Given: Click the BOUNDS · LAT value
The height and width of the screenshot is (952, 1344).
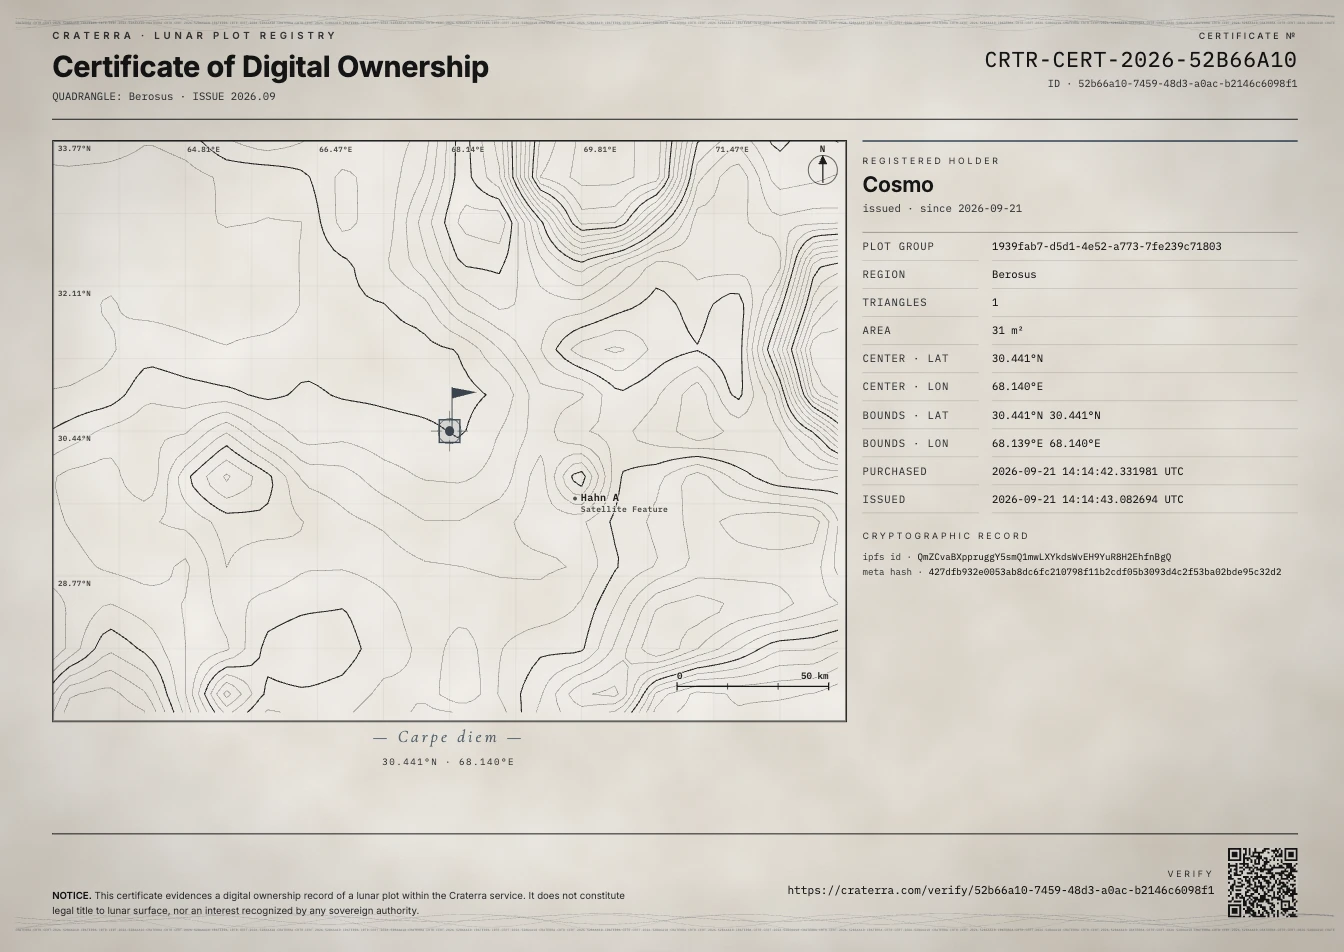Looking at the screenshot, I should [1046, 415].
